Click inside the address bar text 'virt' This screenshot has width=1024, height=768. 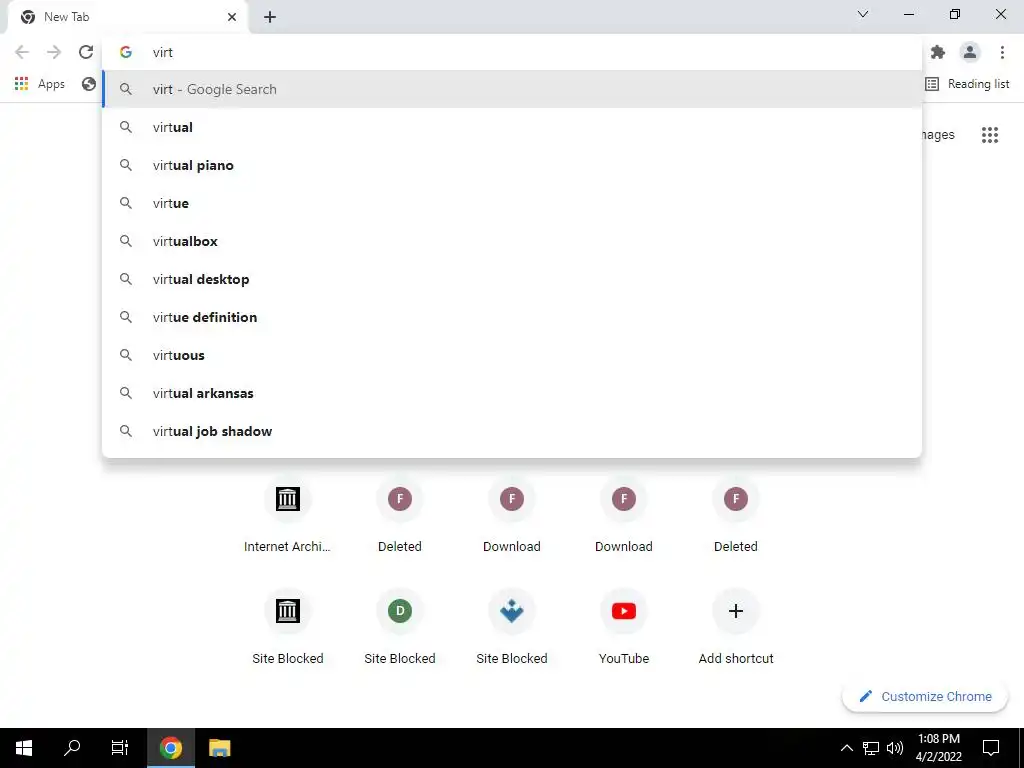[163, 52]
